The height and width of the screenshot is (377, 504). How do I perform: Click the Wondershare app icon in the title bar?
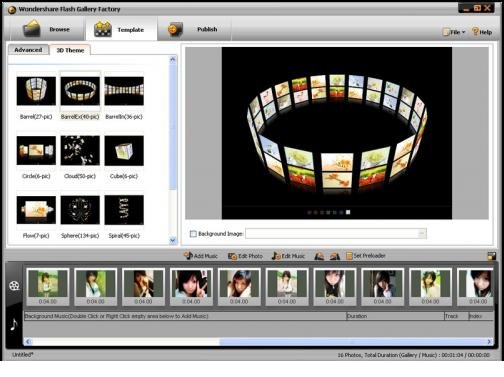coord(12,10)
